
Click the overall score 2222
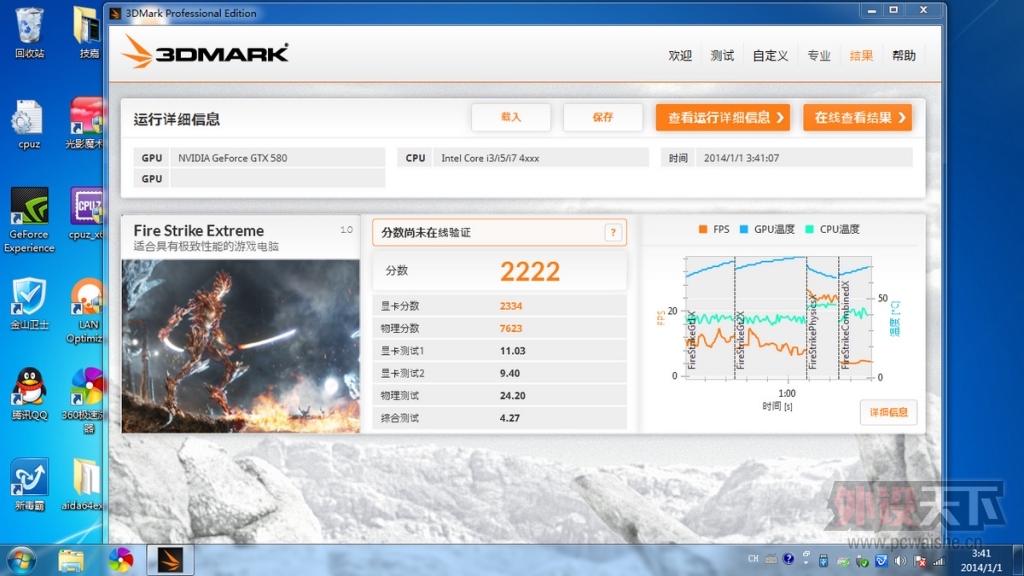point(530,272)
